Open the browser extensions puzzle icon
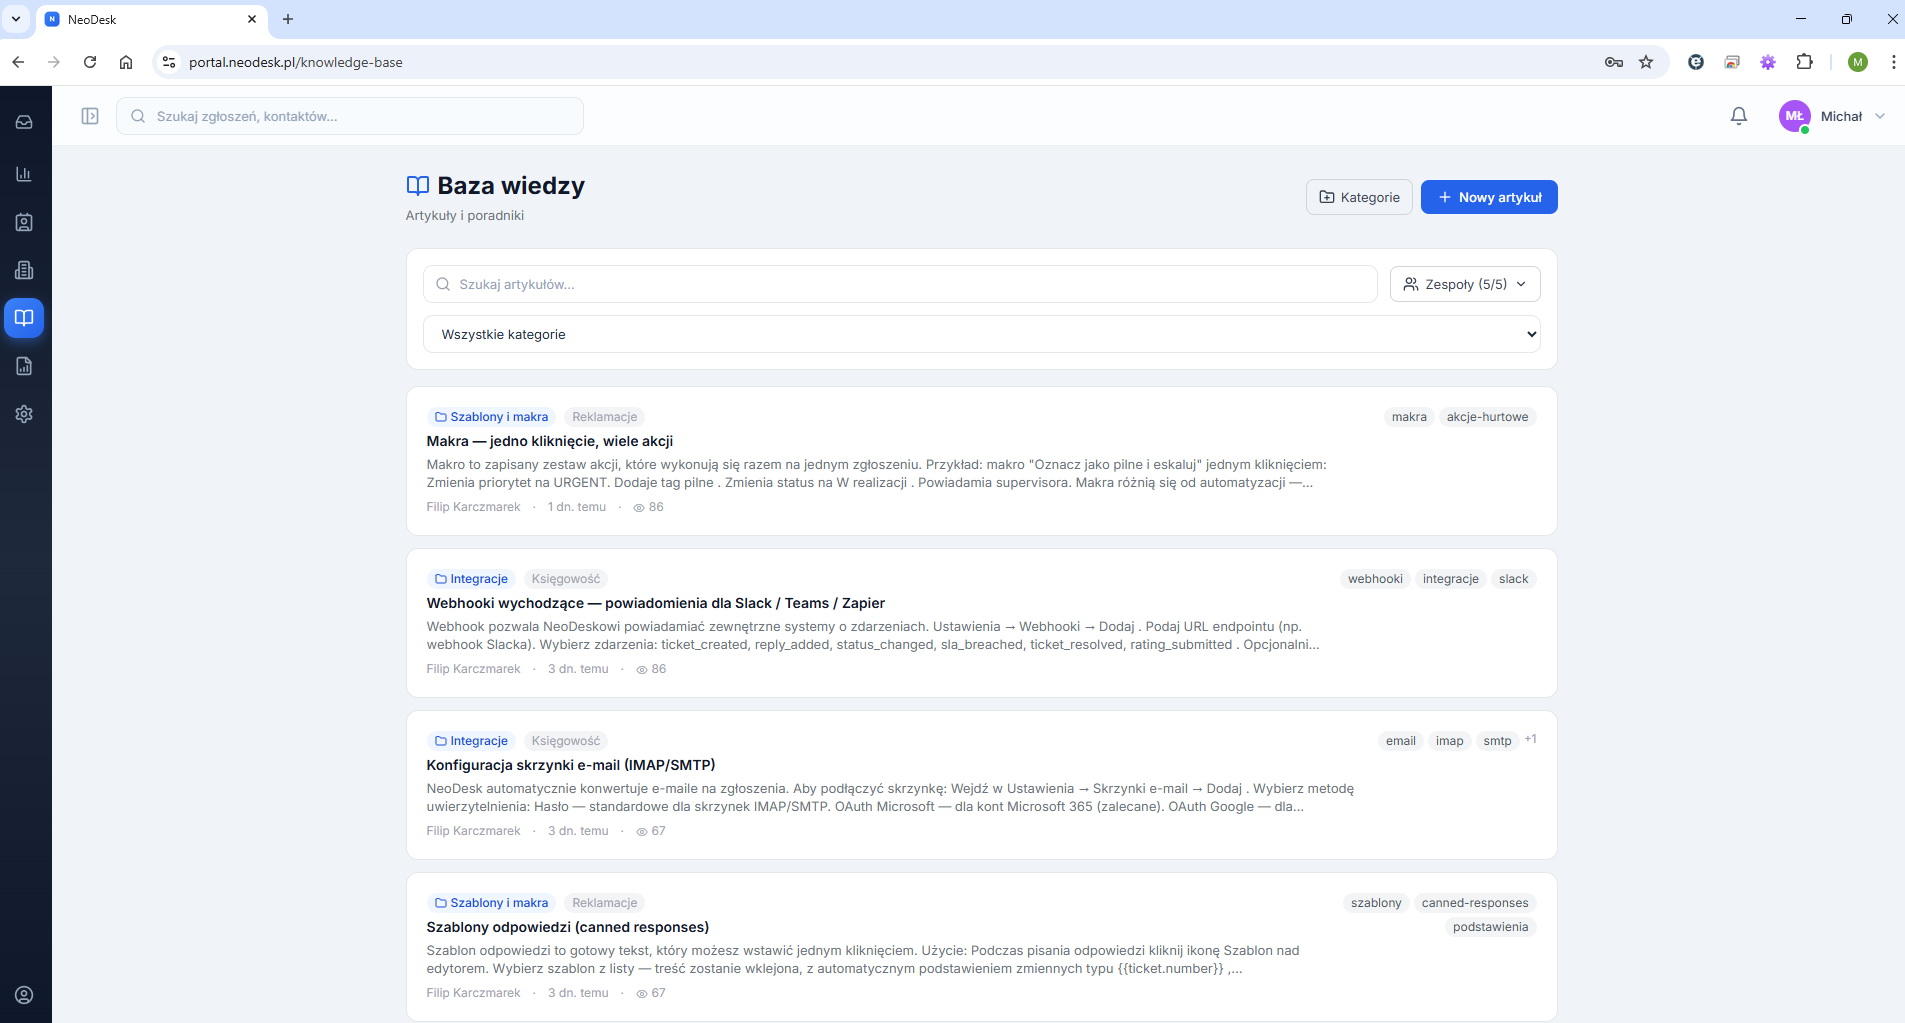Screen dimensions: 1905x1023 [1804, 62]
